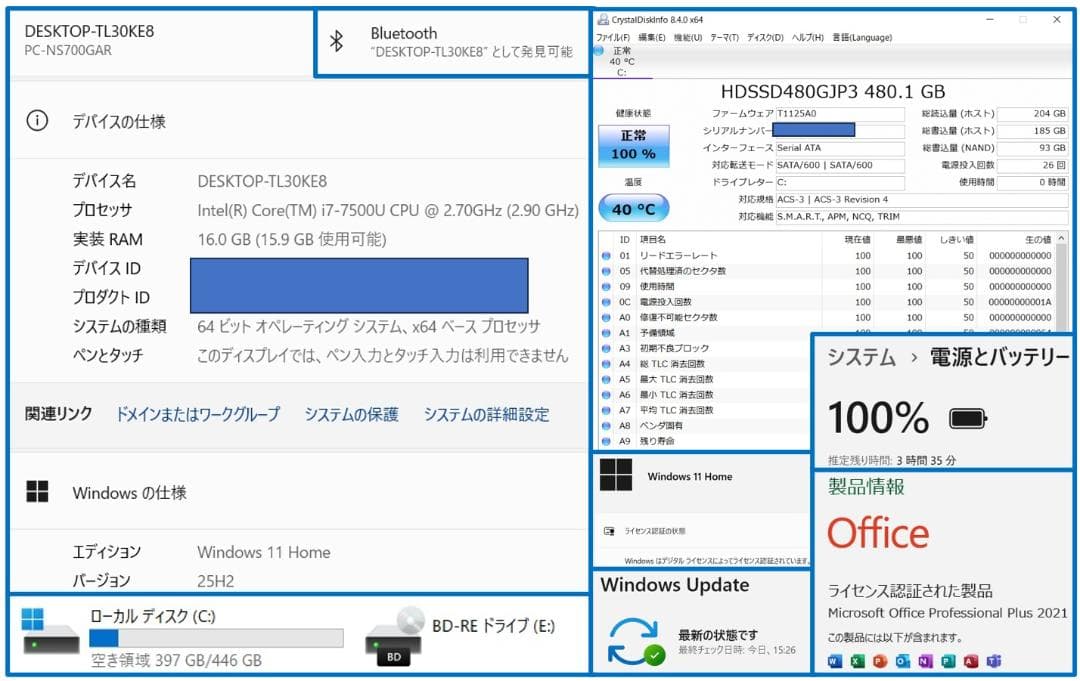
Task: Click the PowerPoint icon
Action: 881,661
